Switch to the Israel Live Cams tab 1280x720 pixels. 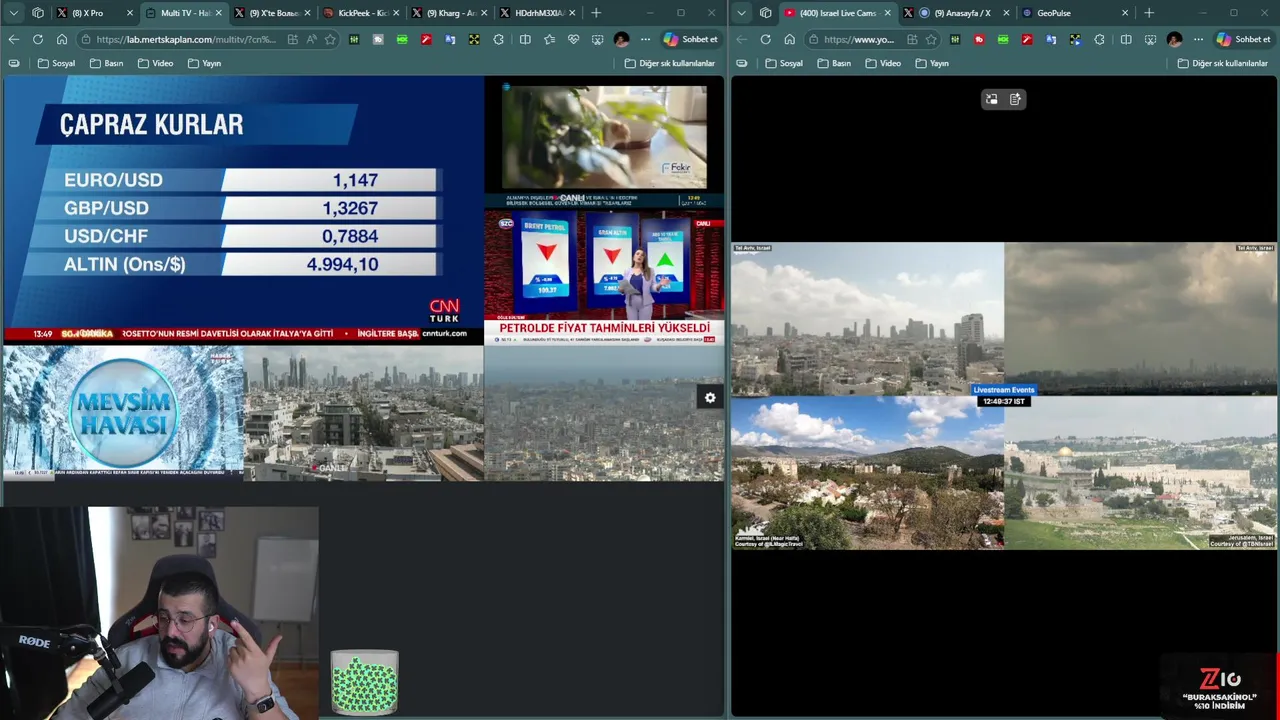coord(838,13)
